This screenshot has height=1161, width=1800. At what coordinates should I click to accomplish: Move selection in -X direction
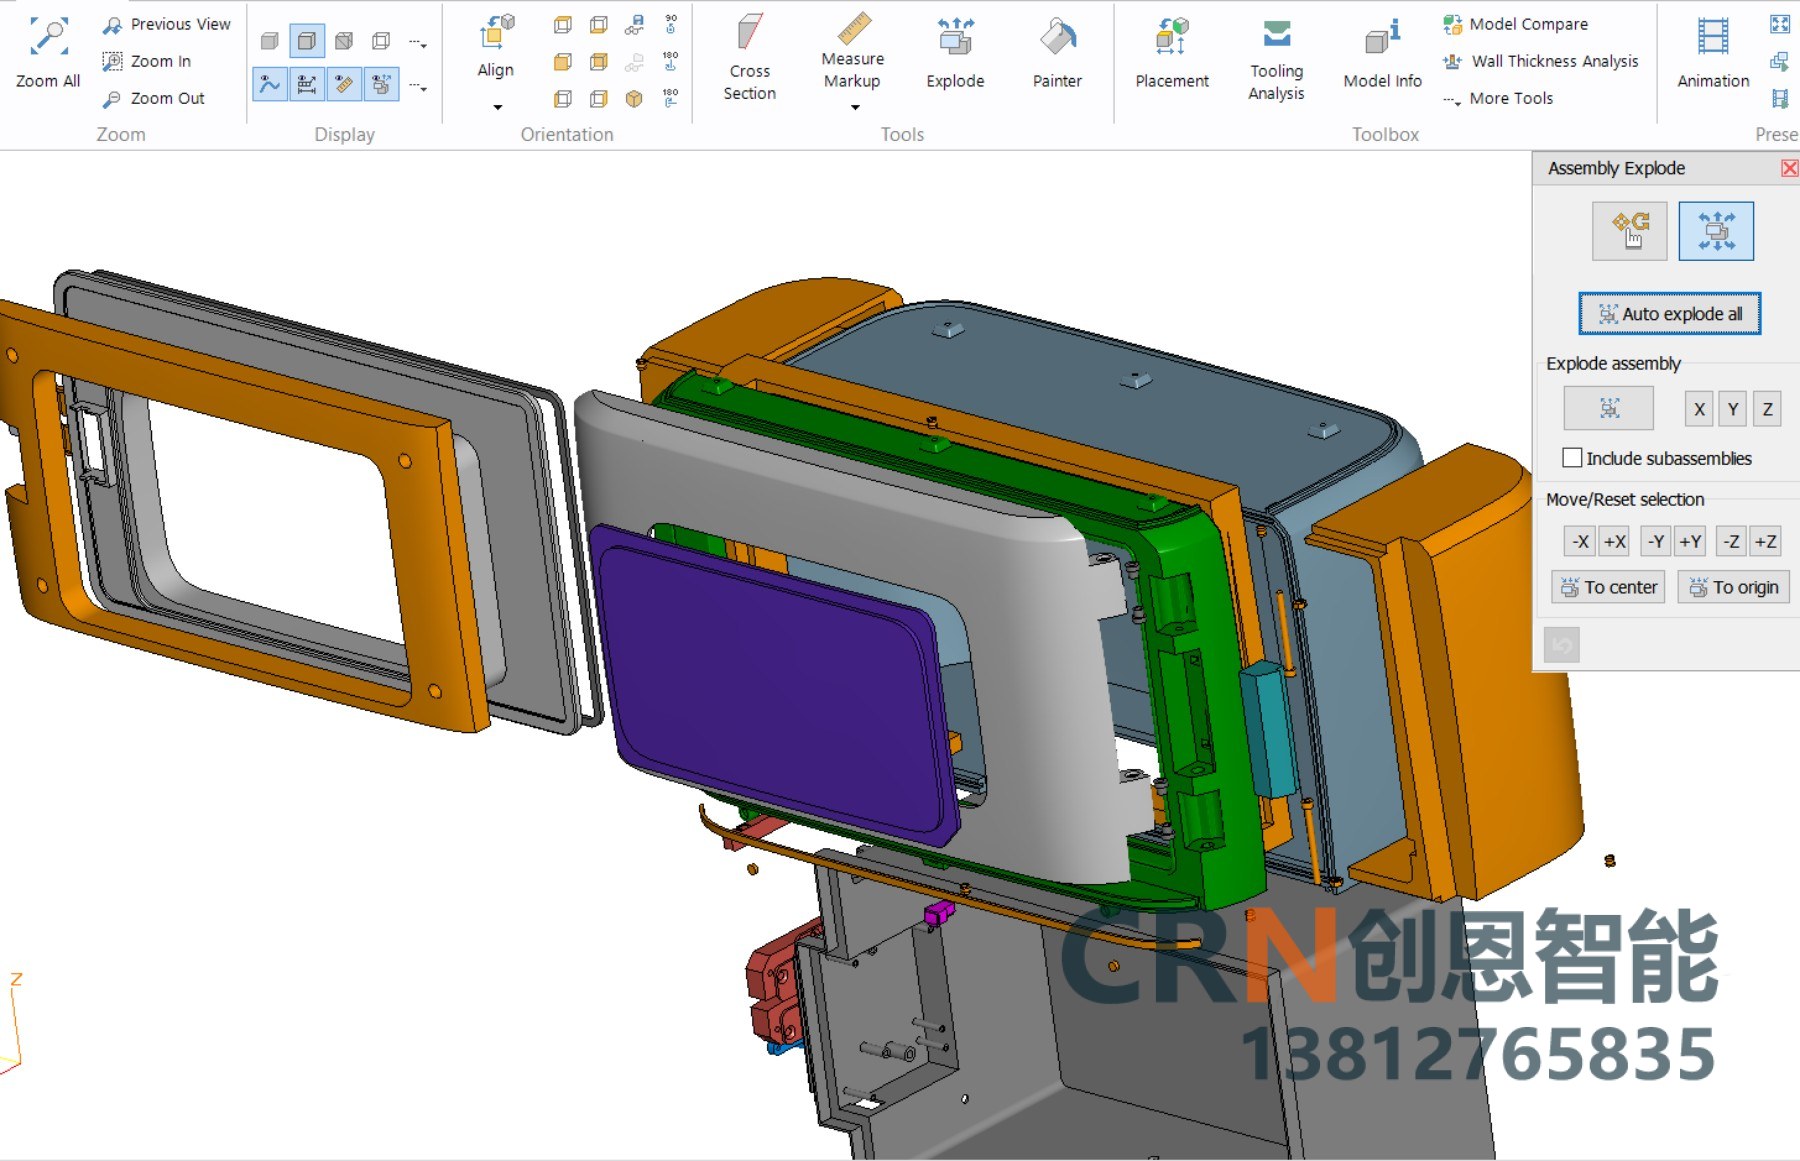1580,541
